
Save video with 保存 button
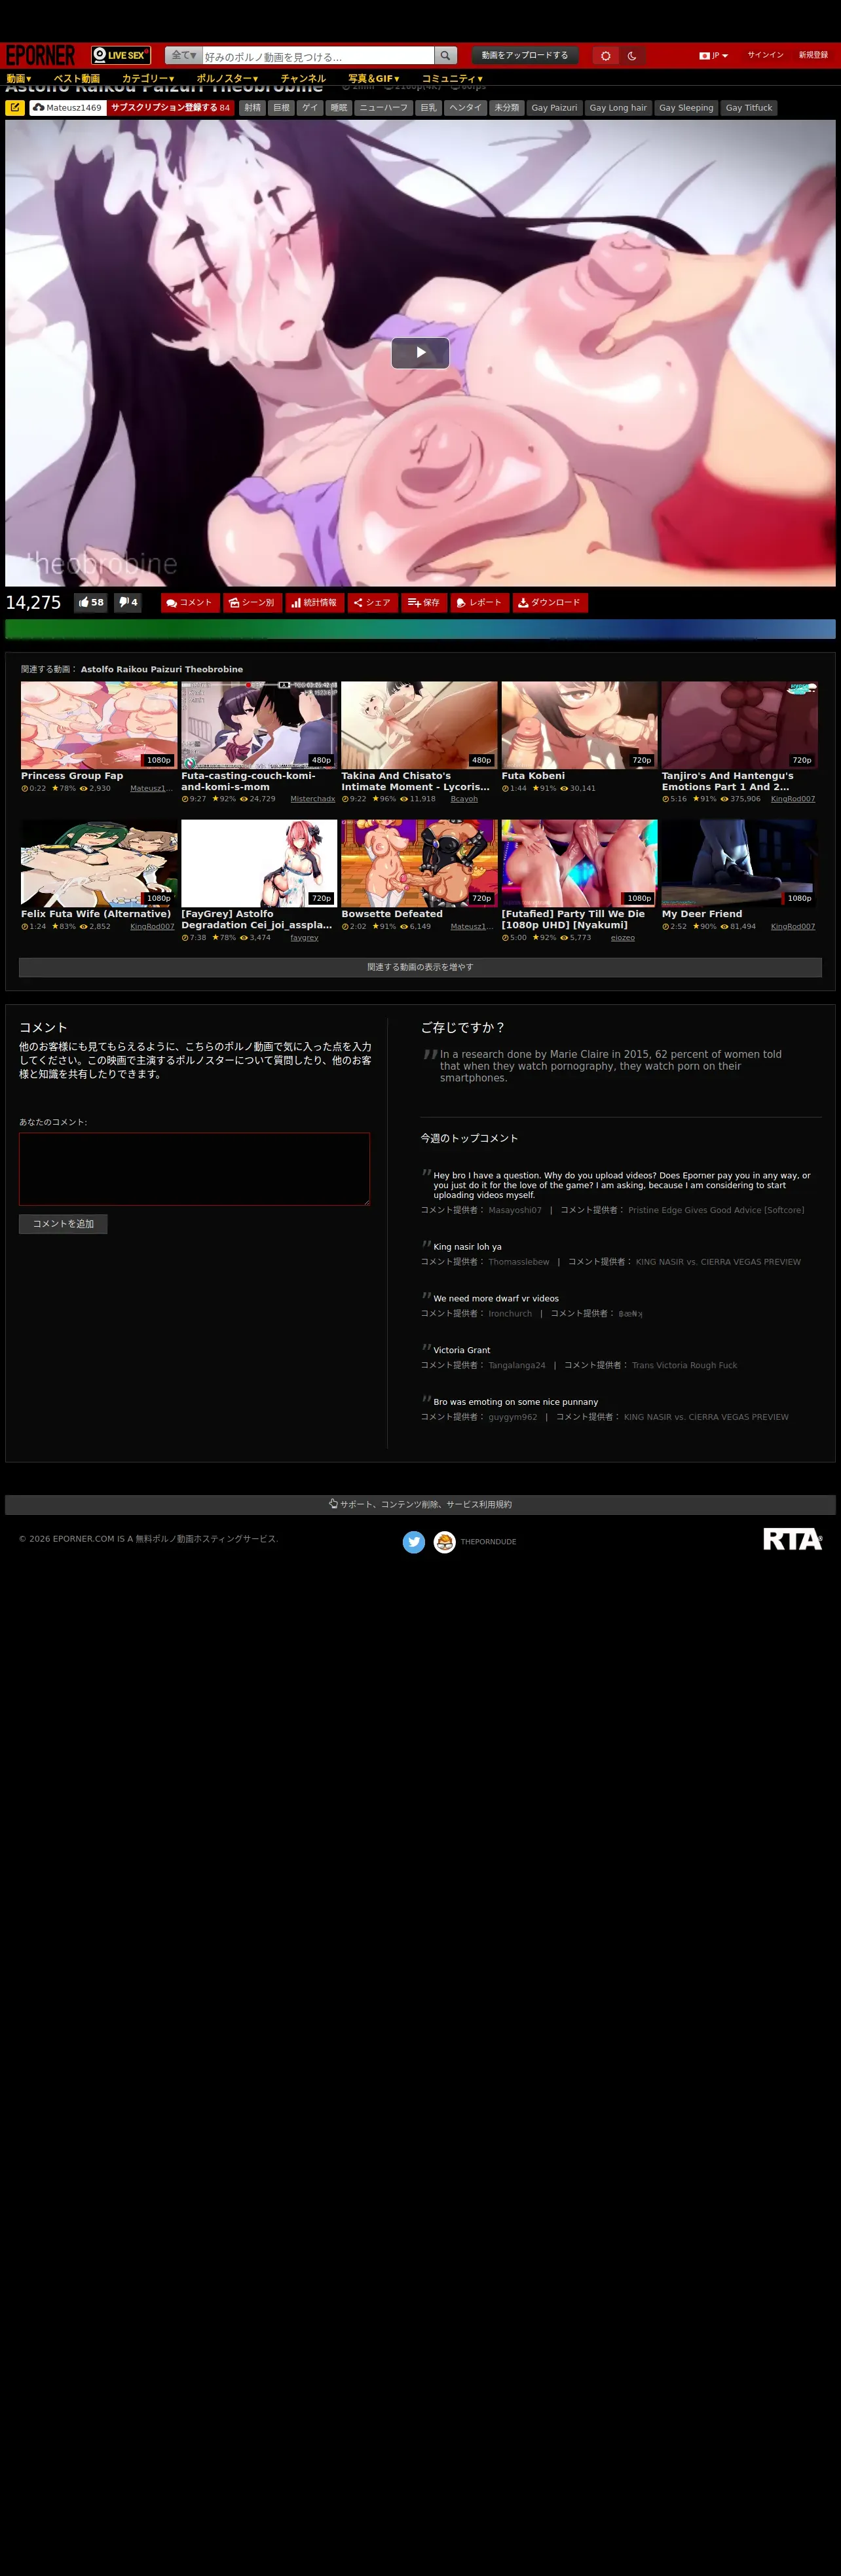click(x=424, y=602)
